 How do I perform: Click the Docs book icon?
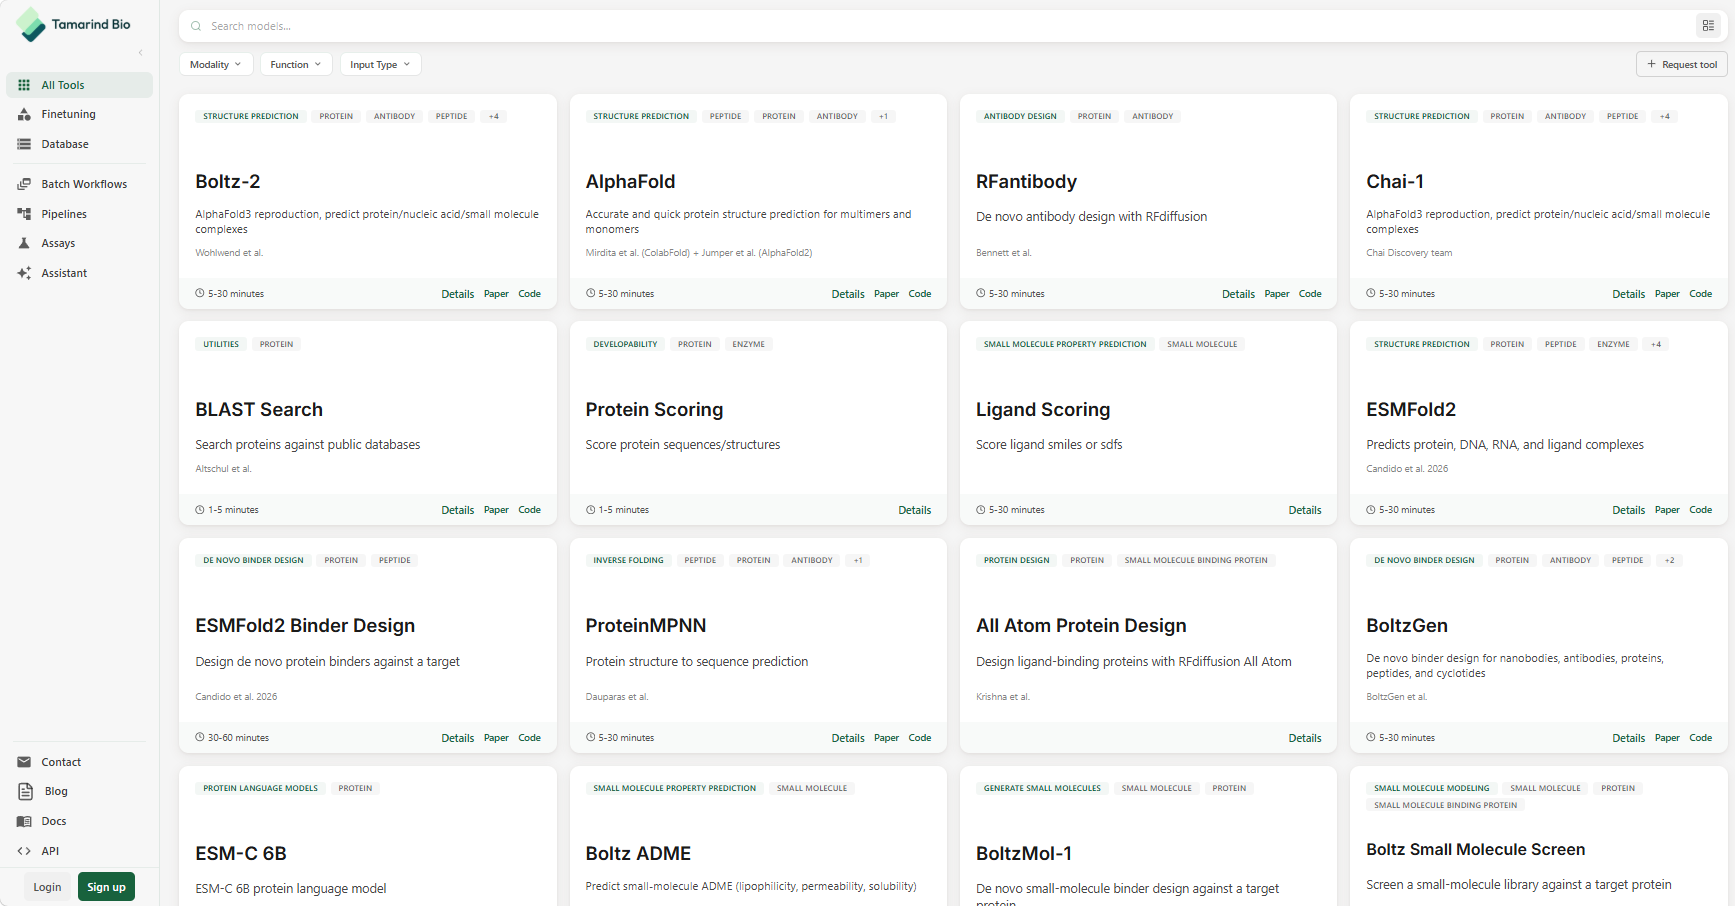tap(24, 821)
